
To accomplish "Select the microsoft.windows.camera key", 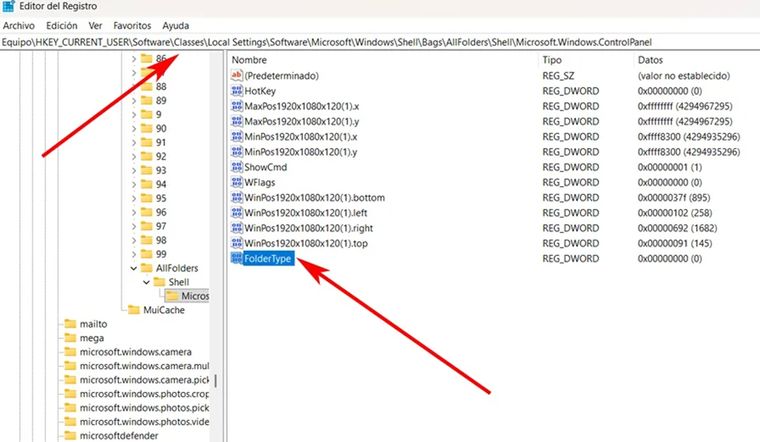I will point(135,352).
